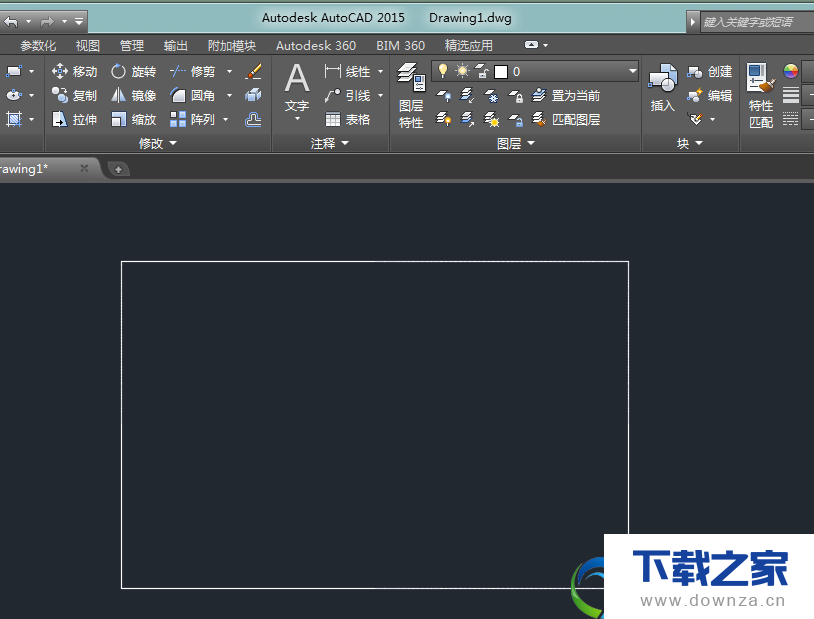Click the Undo arrow in quick access toolbar
Image resolution: width=814 pixels, height=619 pixels.
pos(10,22)
